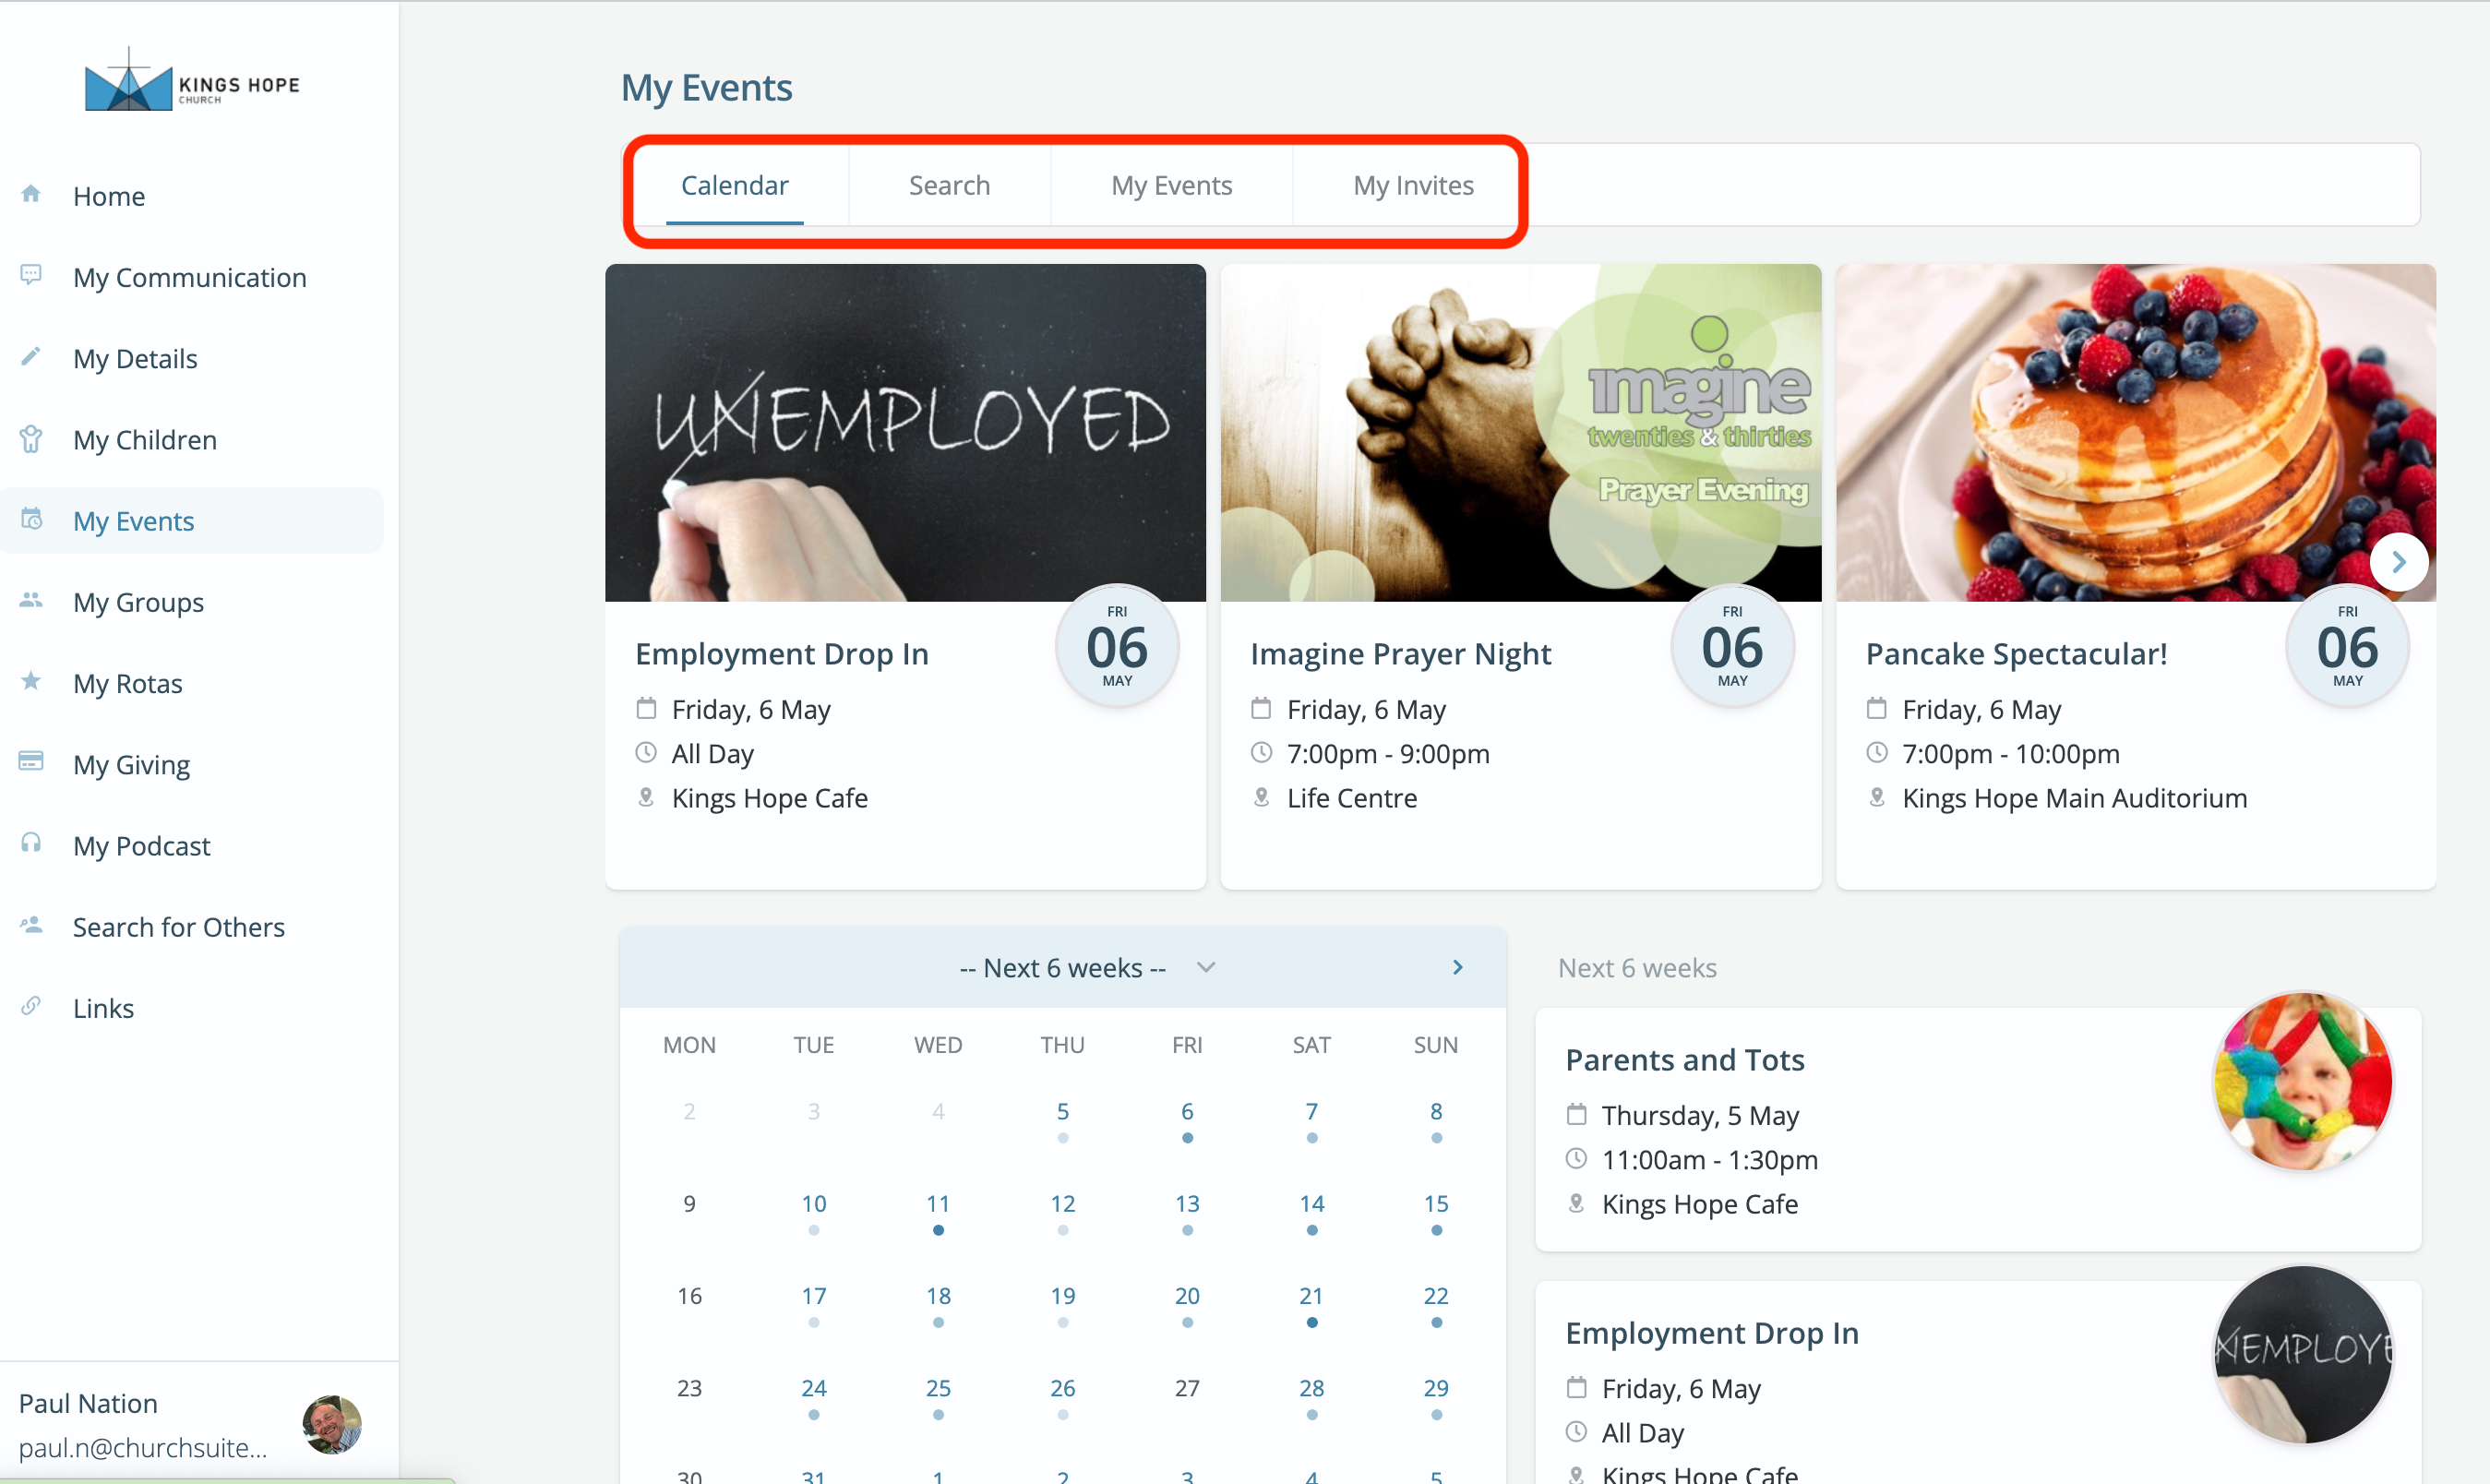Click the Kings Hope Church logo
The image size is (2490, 1484).
pos(193,81)
